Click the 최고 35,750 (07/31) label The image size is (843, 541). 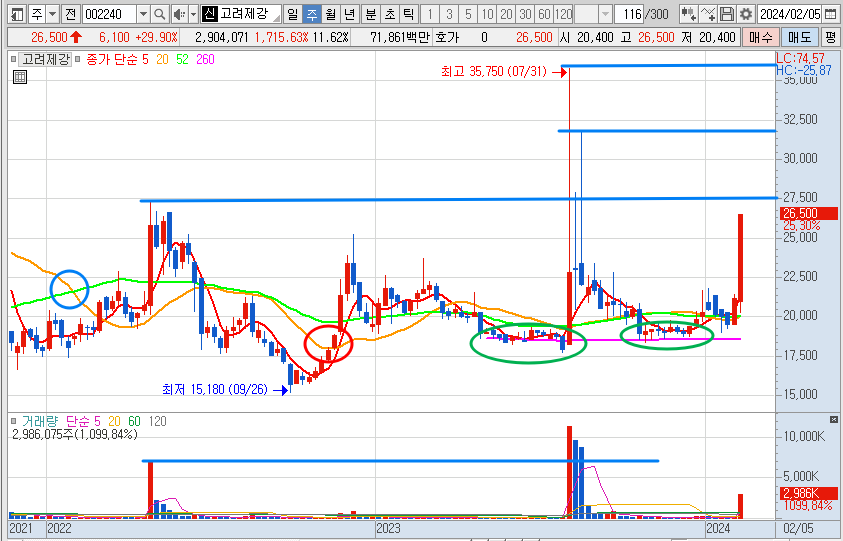[494, 72]
